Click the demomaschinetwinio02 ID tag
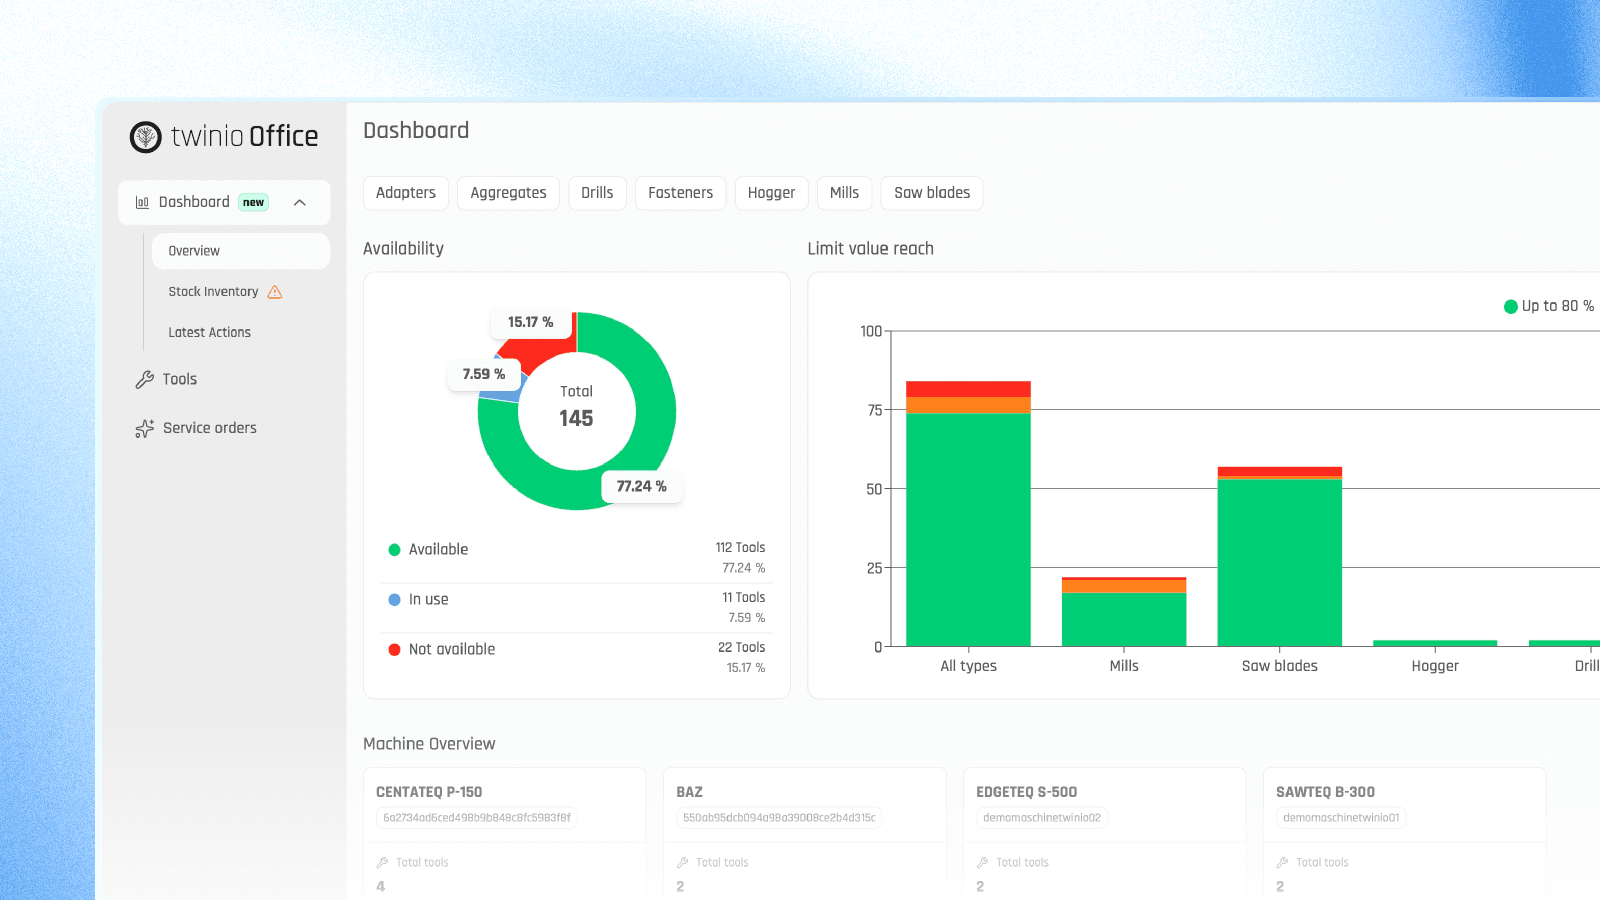This screenshot has width=1600, height=900. pyautogui.click(x=1042, y=818)
